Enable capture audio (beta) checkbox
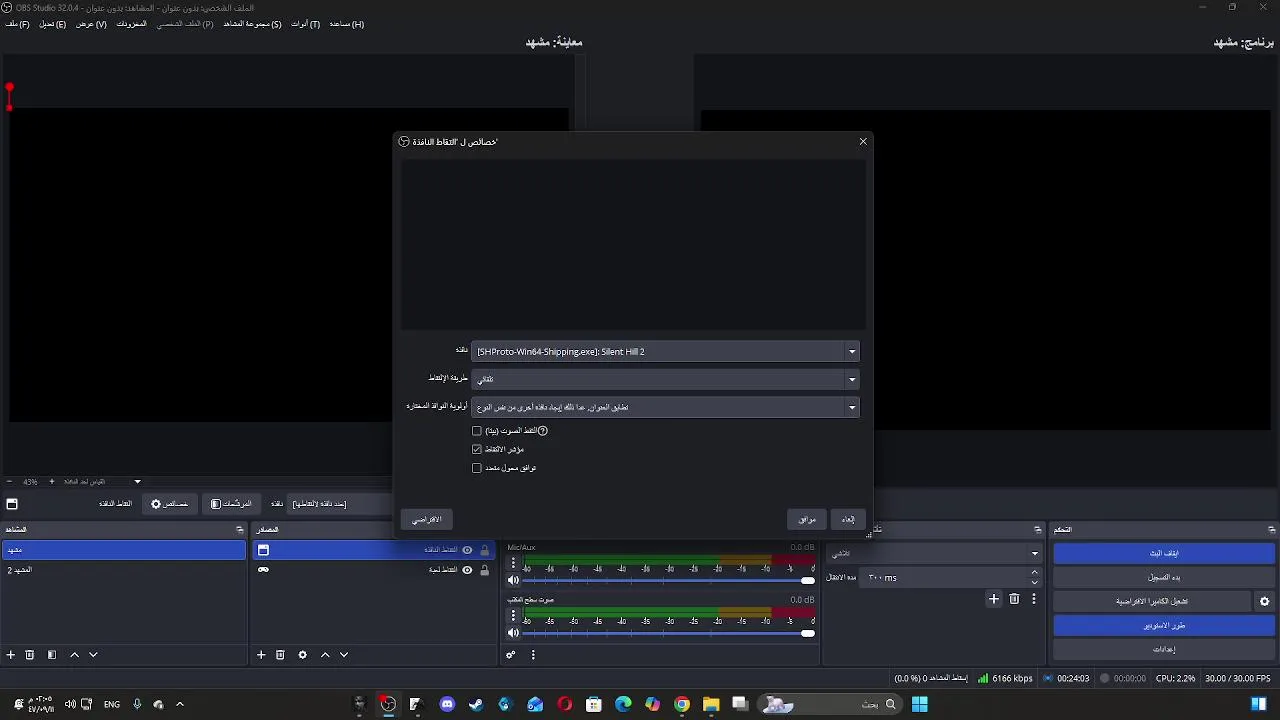The height and width of the screenshot is (720, 1280). coord(477,431)
